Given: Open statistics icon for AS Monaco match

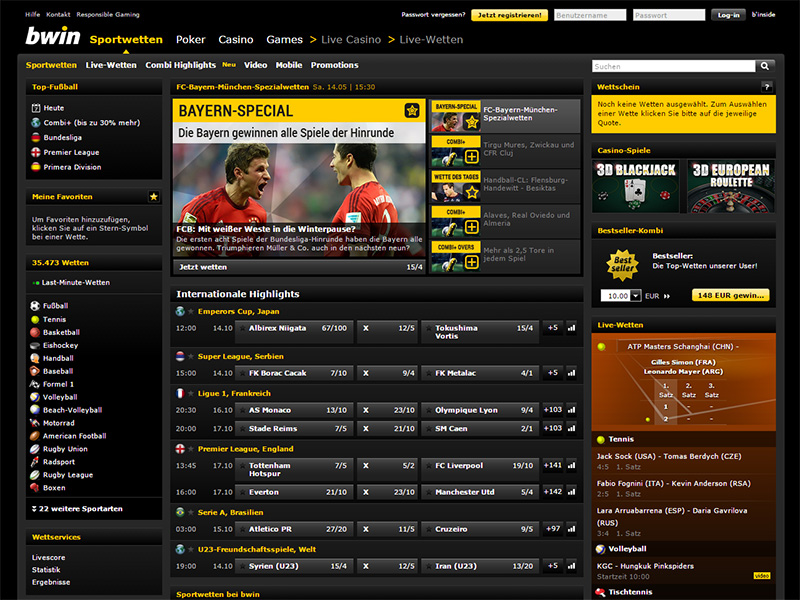Looking at the screenshot, I should 571,410.
